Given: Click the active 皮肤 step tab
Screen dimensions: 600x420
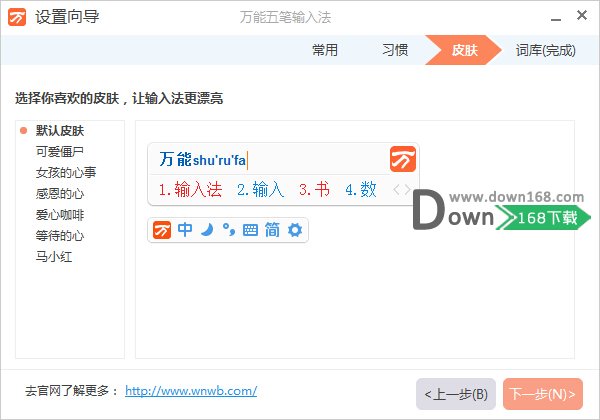Looking at the screenshot, I should [x=463, y=50].
